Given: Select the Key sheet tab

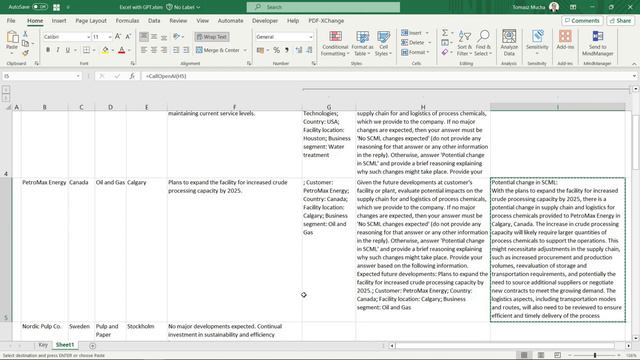Looking at the screenshot, I should 43,345.
